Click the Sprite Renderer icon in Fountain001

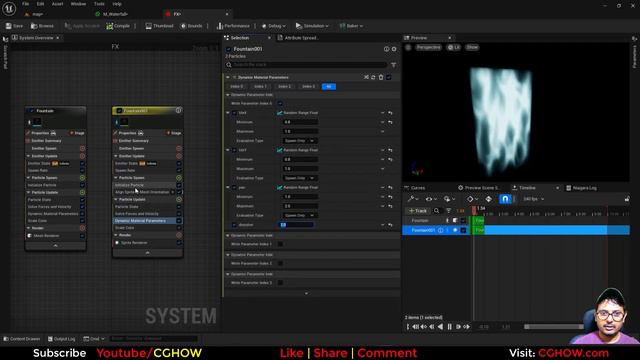coord(117,243)
